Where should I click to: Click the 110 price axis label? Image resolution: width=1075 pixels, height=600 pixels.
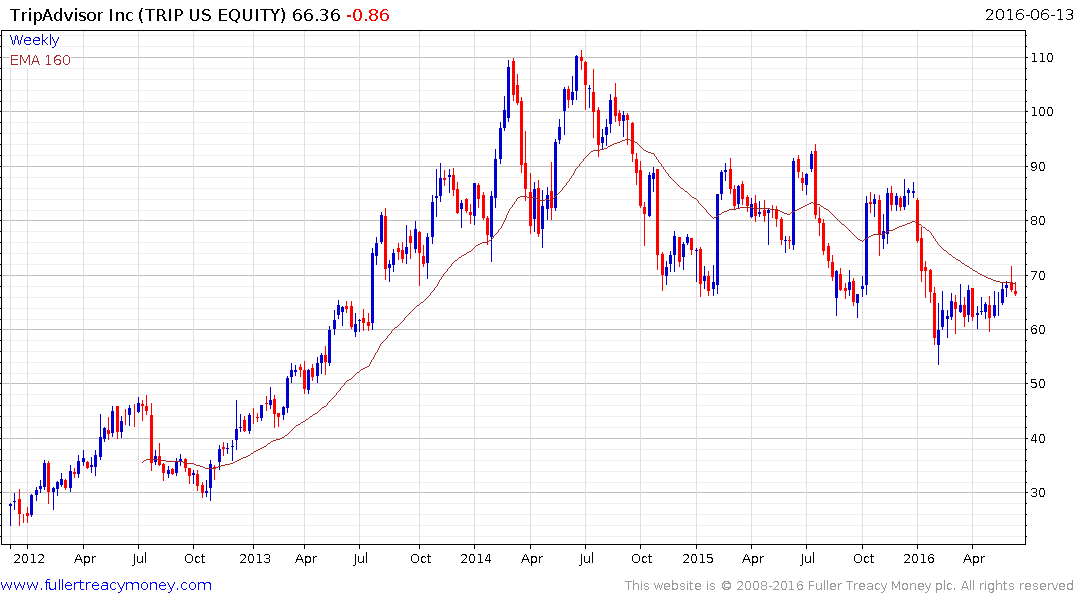pyautogui.click(x=1042, y=58)
